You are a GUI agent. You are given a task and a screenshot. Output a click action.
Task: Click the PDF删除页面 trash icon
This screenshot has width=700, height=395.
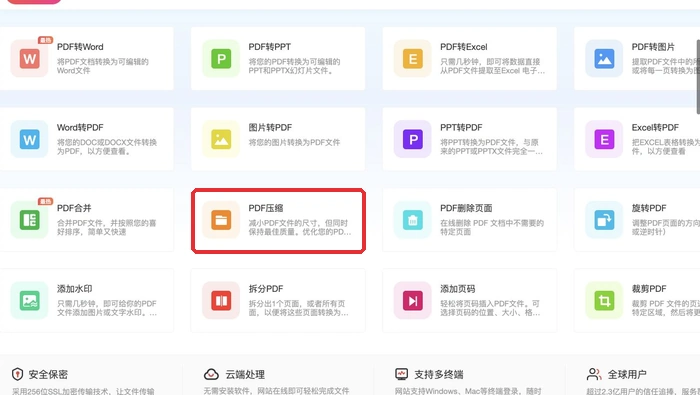pos(412,220)
